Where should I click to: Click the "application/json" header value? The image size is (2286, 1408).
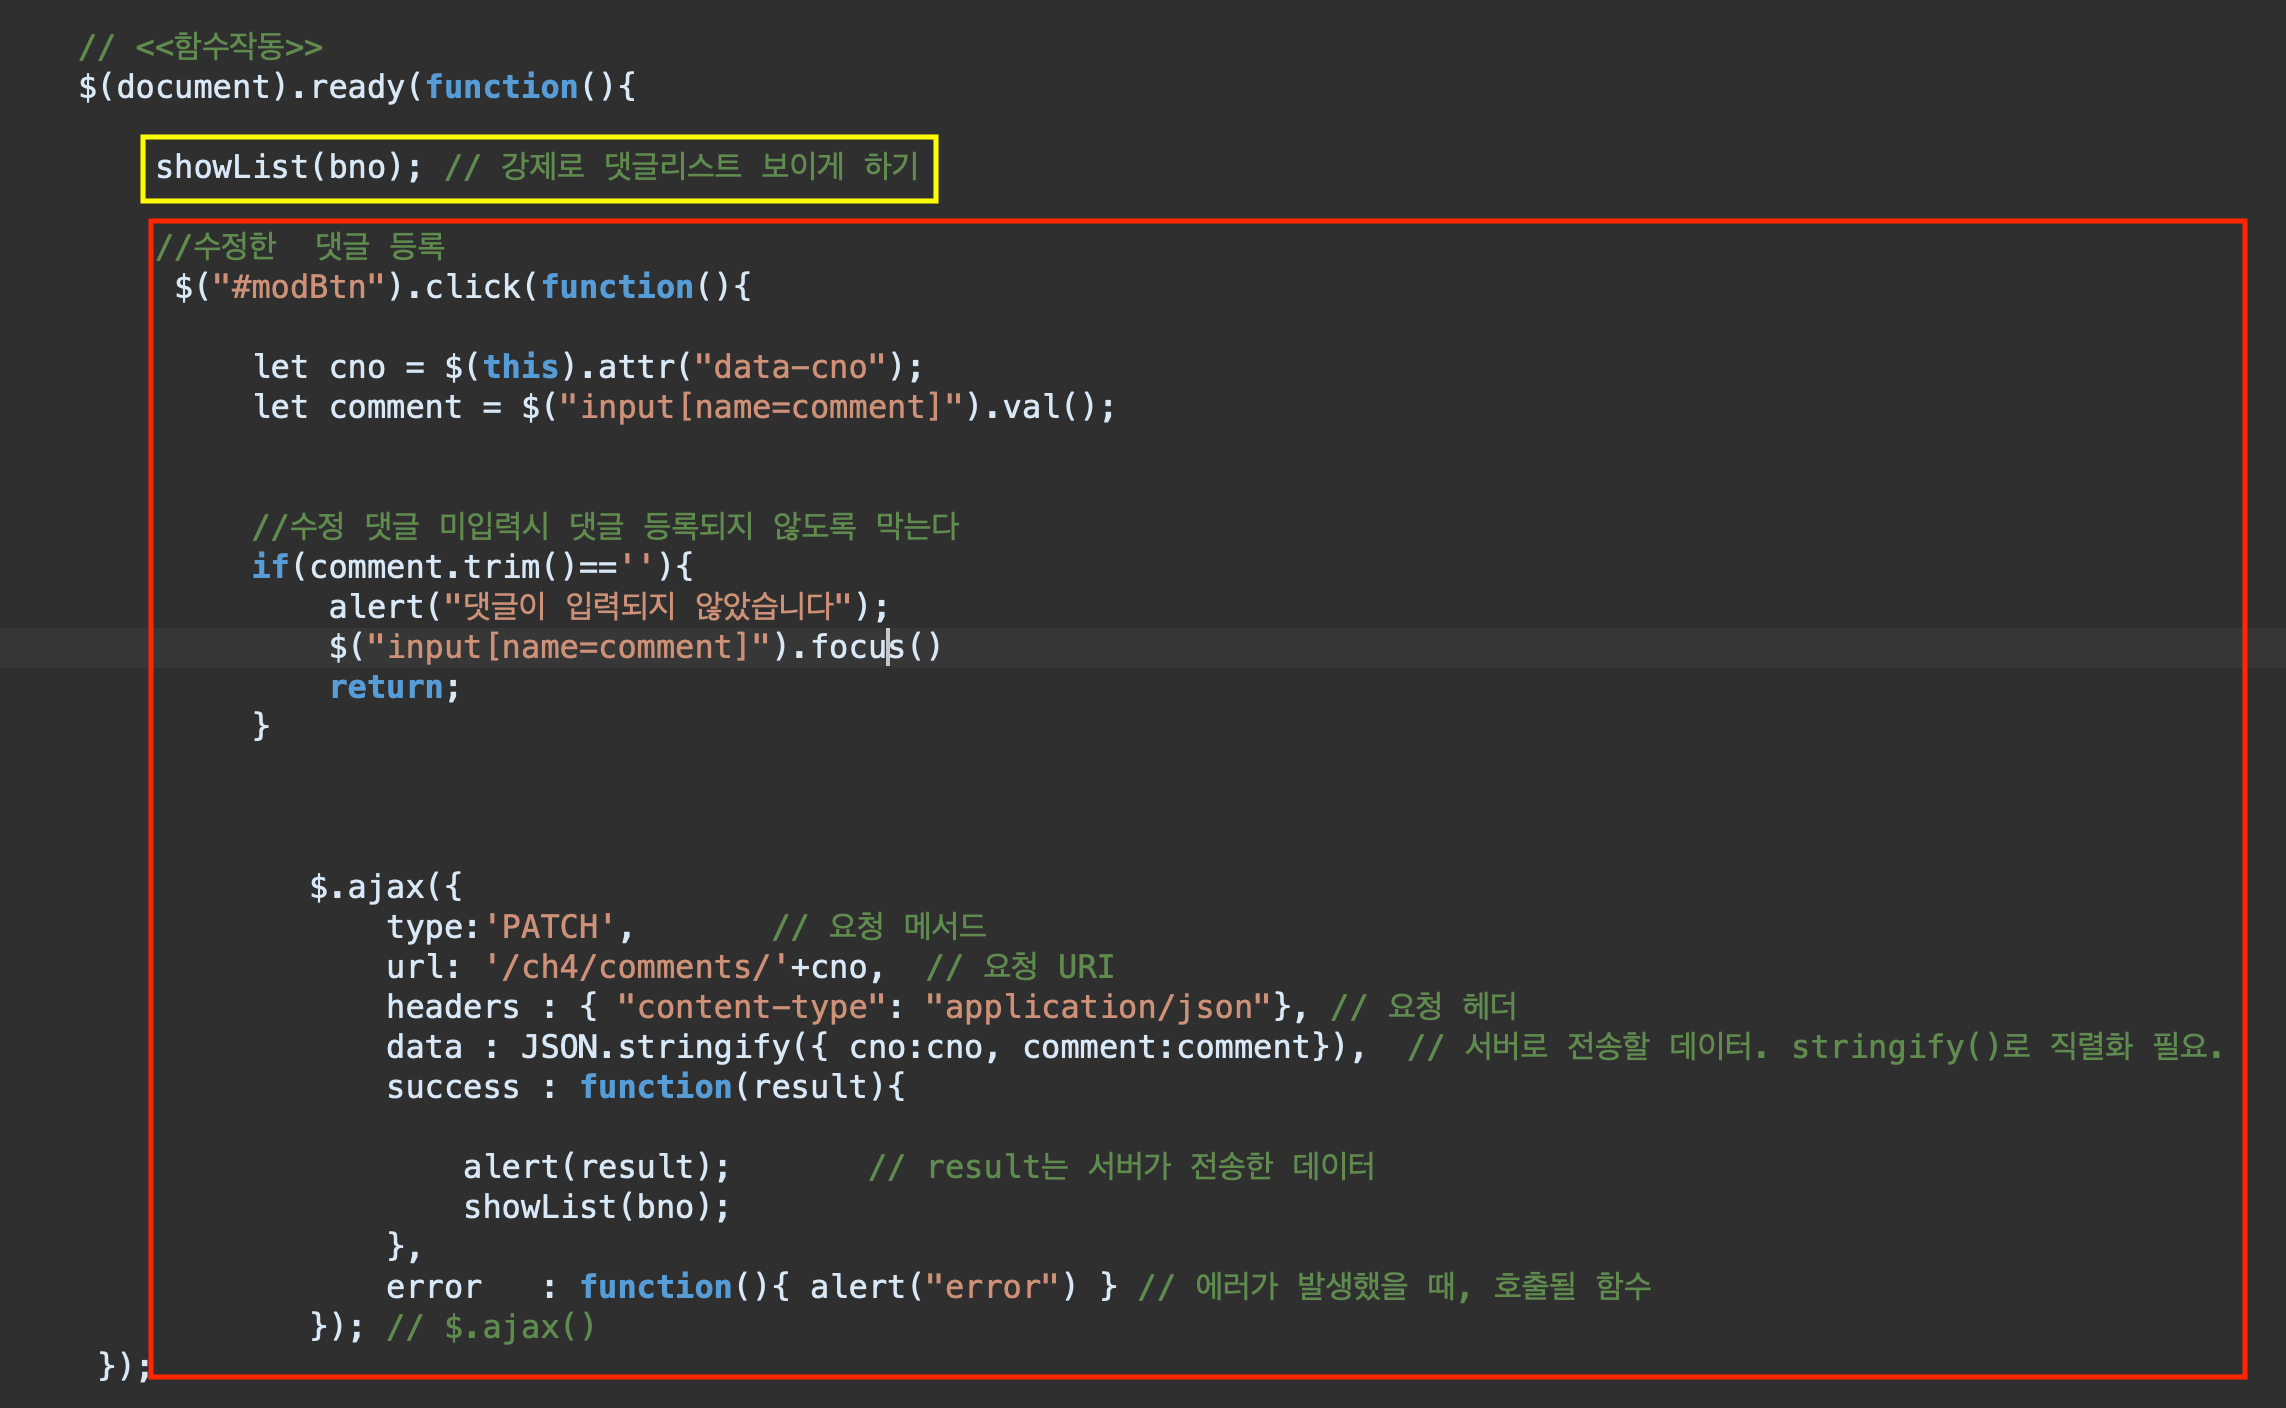click(x=1098, y=1007)
